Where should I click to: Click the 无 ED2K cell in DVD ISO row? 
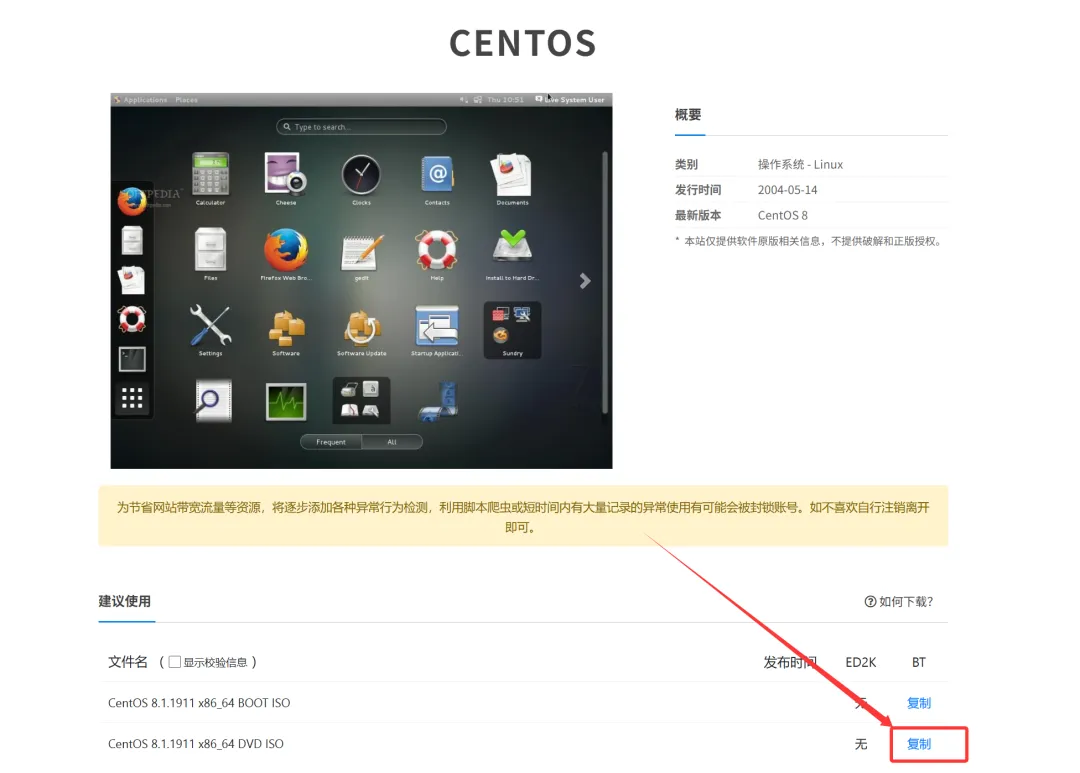tap(861, 743)
